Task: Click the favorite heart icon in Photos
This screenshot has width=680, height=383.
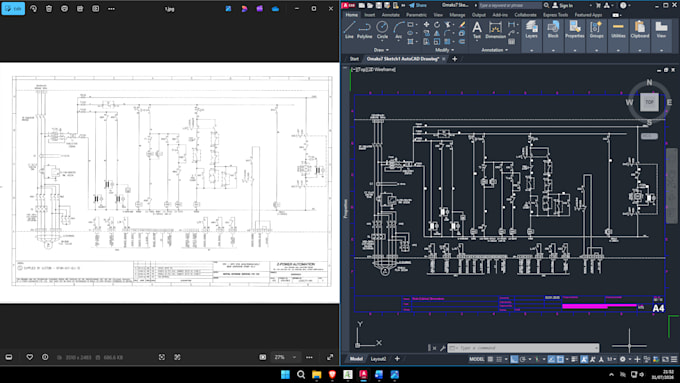Action: (x=29, y=357)
